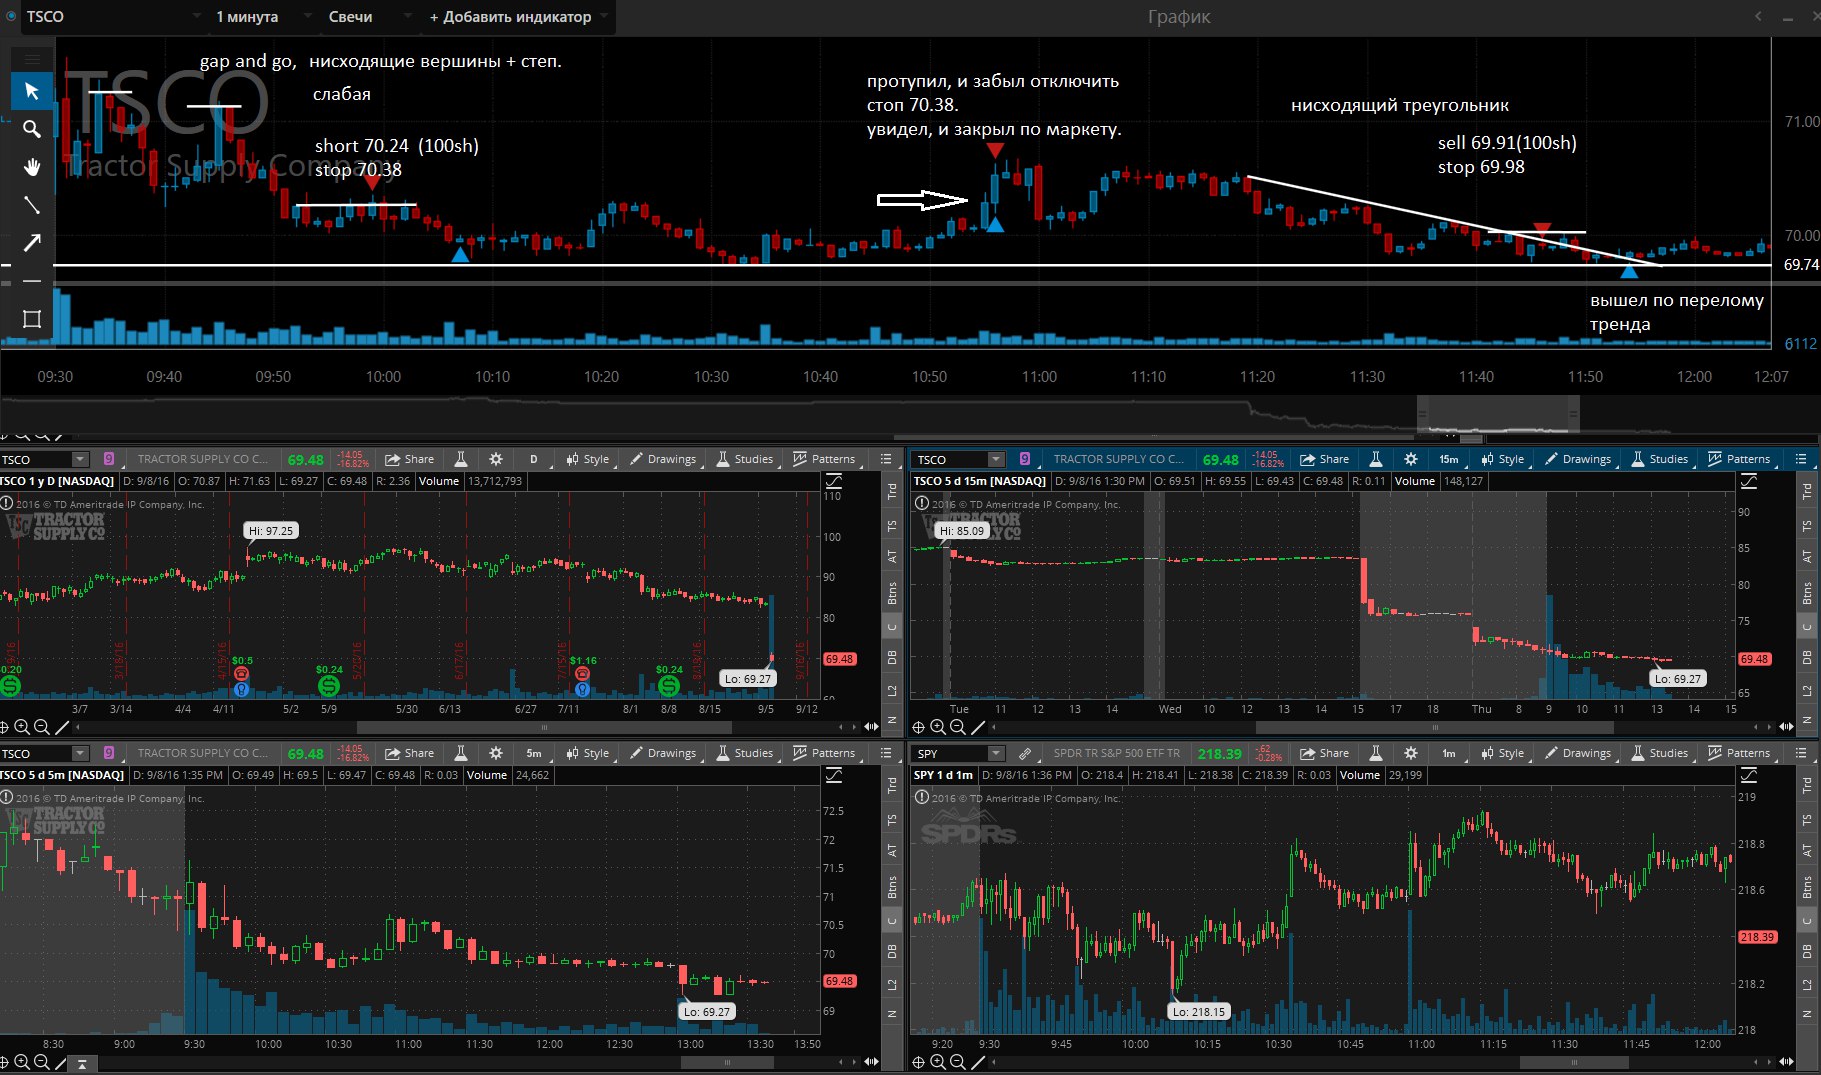The height and width of the screenshot is (1075, 1821).
Task: Open Drawings menu in SPY panel
Action: point(1578,753)
